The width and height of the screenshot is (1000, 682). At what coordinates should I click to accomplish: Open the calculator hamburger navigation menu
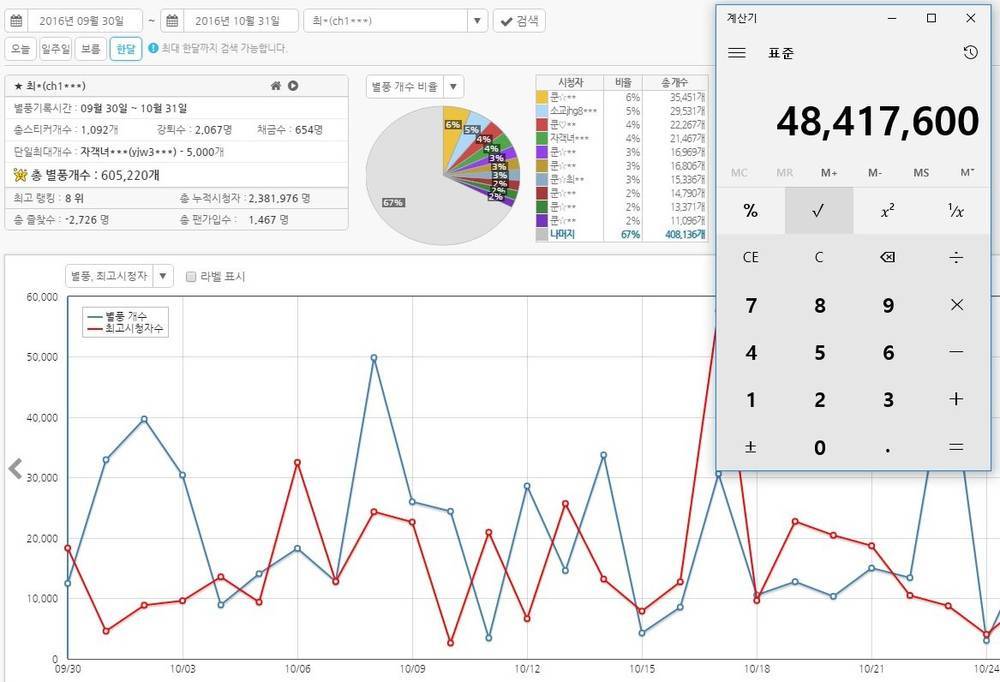pos(737,53)
